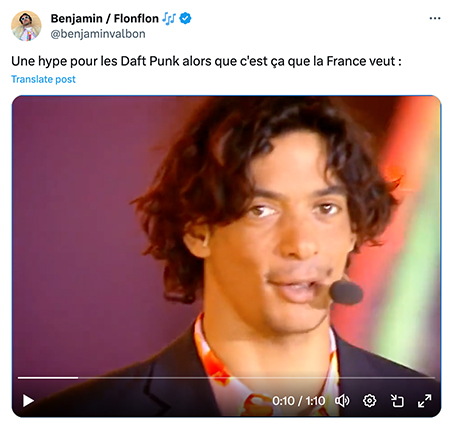450x425 pixels.
Task: Click the Benjamin / Flonflon display name
Action: tap(105, 18)
